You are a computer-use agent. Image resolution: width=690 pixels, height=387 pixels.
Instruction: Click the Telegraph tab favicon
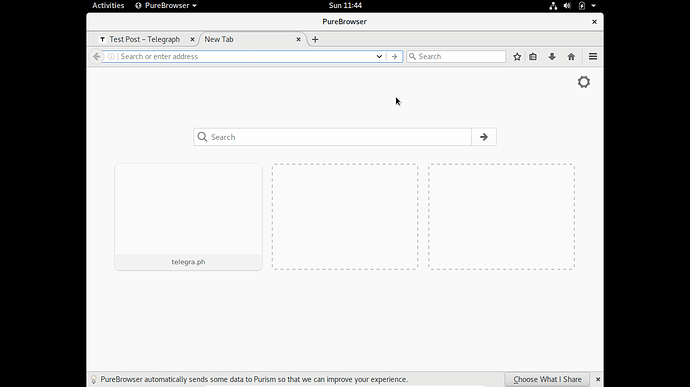pos(102,39)
